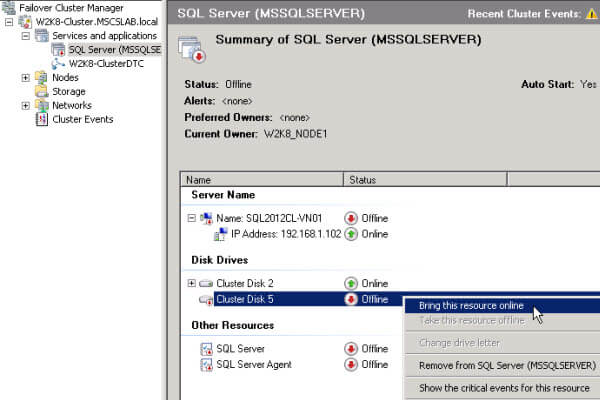Click the Status column header
600x400 pixels.
(x=425, y=180)
